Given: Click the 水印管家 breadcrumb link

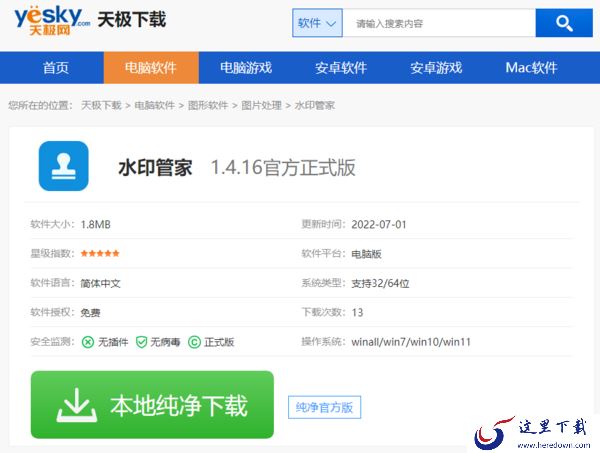Looking at the screenshot, I should point(315,105).
